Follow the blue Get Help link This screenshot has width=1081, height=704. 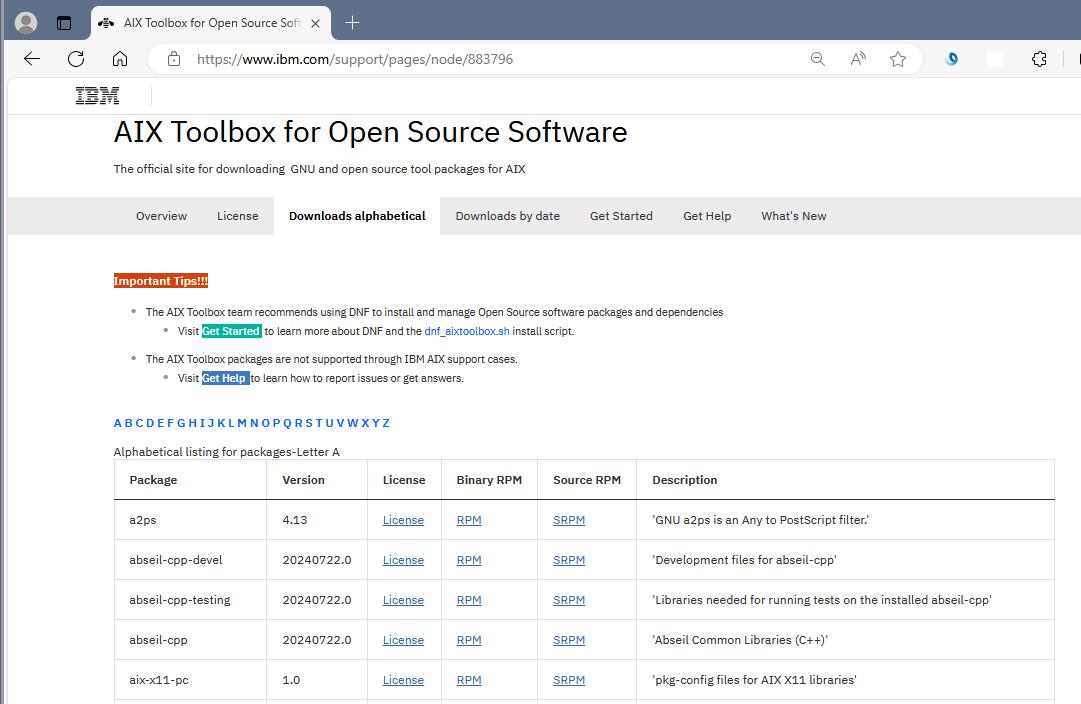pyautogui.click(x=225, y=378)
